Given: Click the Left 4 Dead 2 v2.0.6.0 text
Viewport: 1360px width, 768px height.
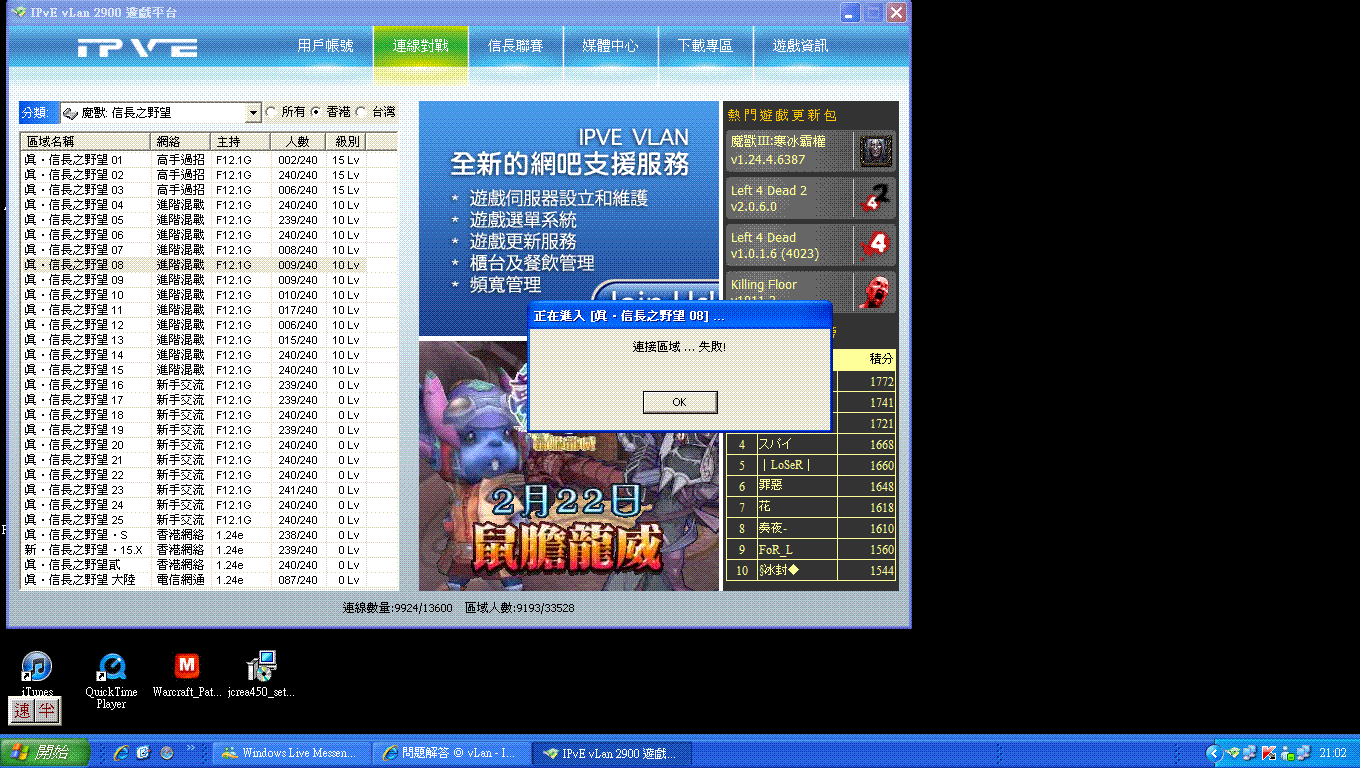Looking at the screenshot, I should (x=769, y=198).
